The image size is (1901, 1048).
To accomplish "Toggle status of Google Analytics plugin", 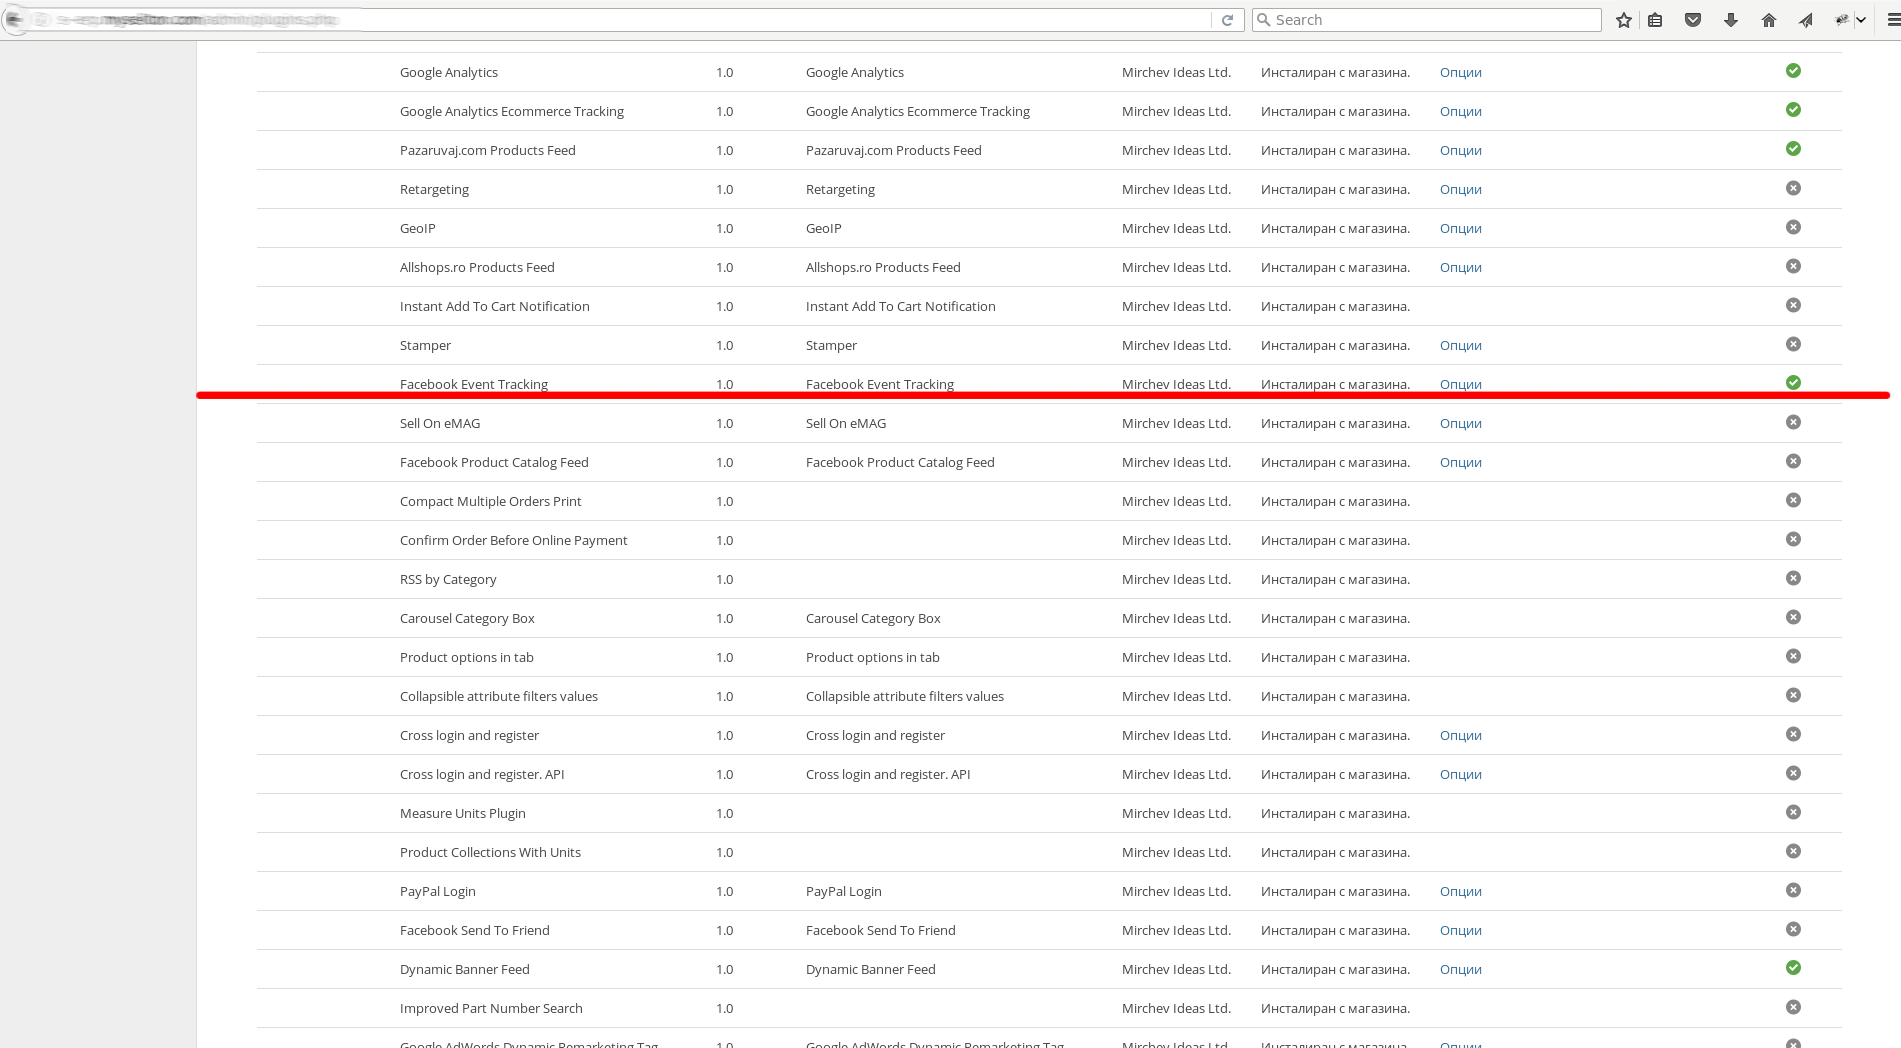I will (1793, 71).
